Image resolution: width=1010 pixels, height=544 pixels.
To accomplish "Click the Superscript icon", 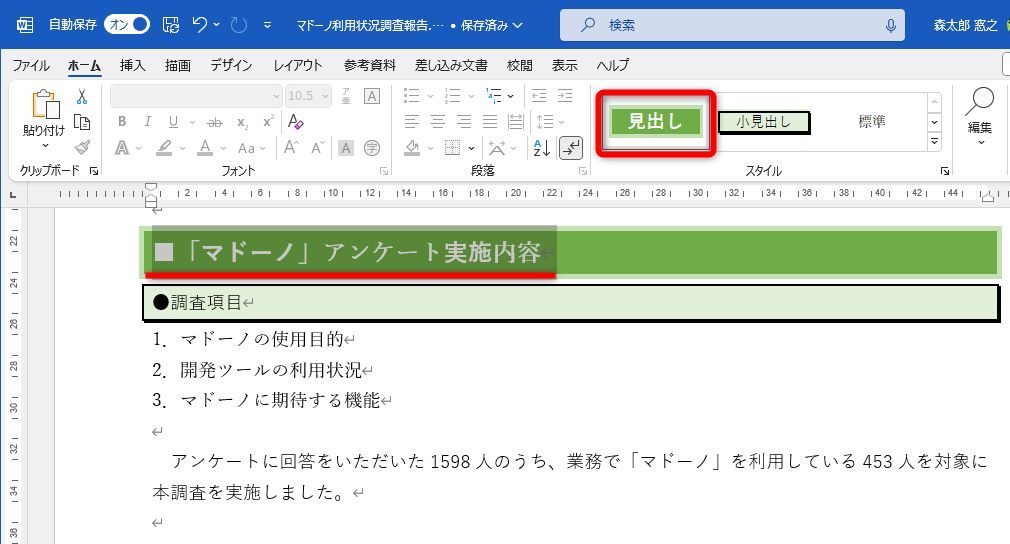I will coord(268,121).
